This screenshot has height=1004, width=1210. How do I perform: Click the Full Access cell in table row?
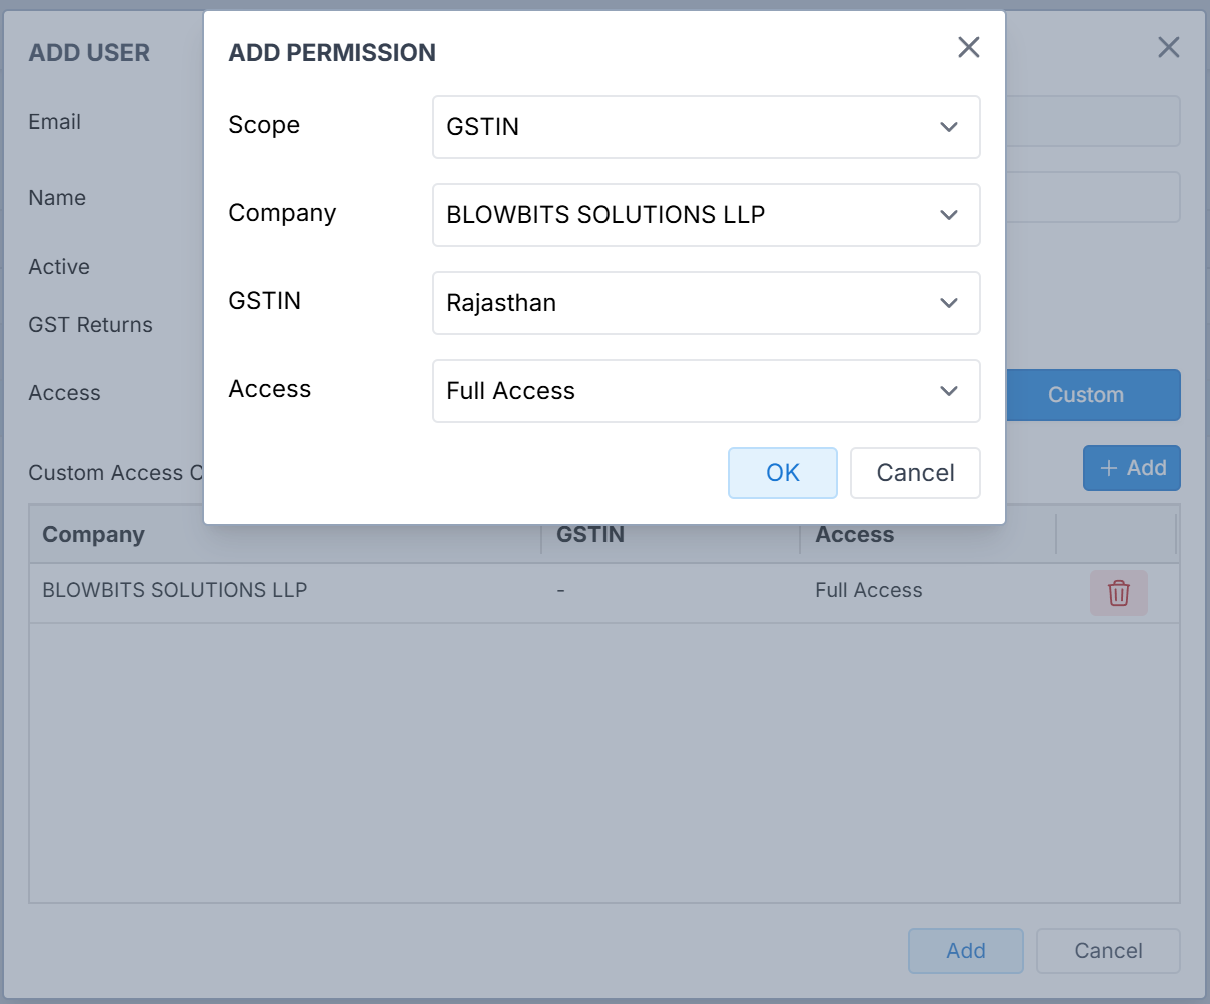coord(868,591)
